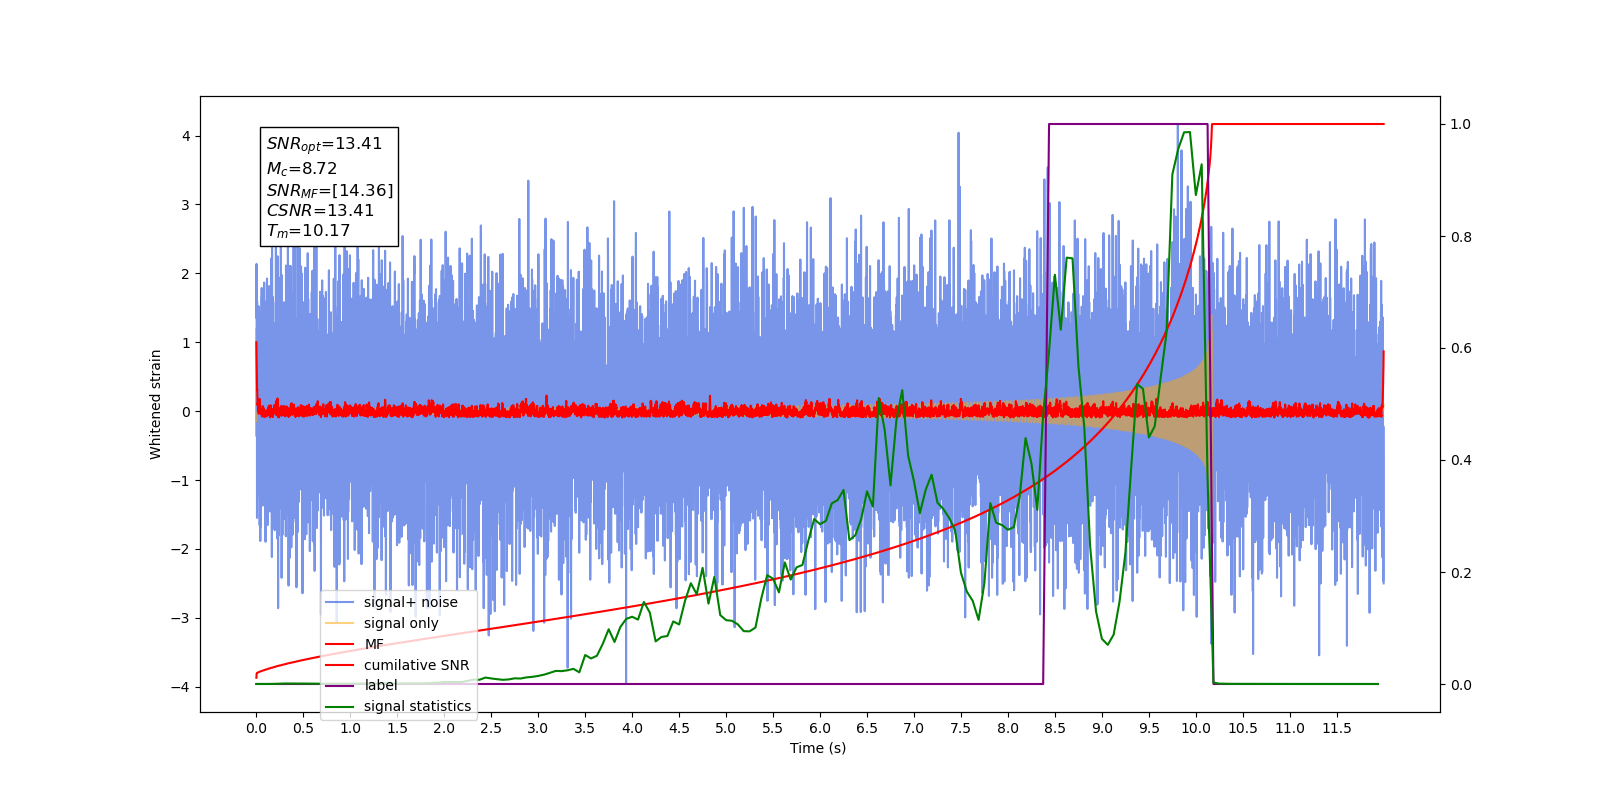Click the left y-axis tick label 0
The image size is (1600, 800).
tap(186, 412)
